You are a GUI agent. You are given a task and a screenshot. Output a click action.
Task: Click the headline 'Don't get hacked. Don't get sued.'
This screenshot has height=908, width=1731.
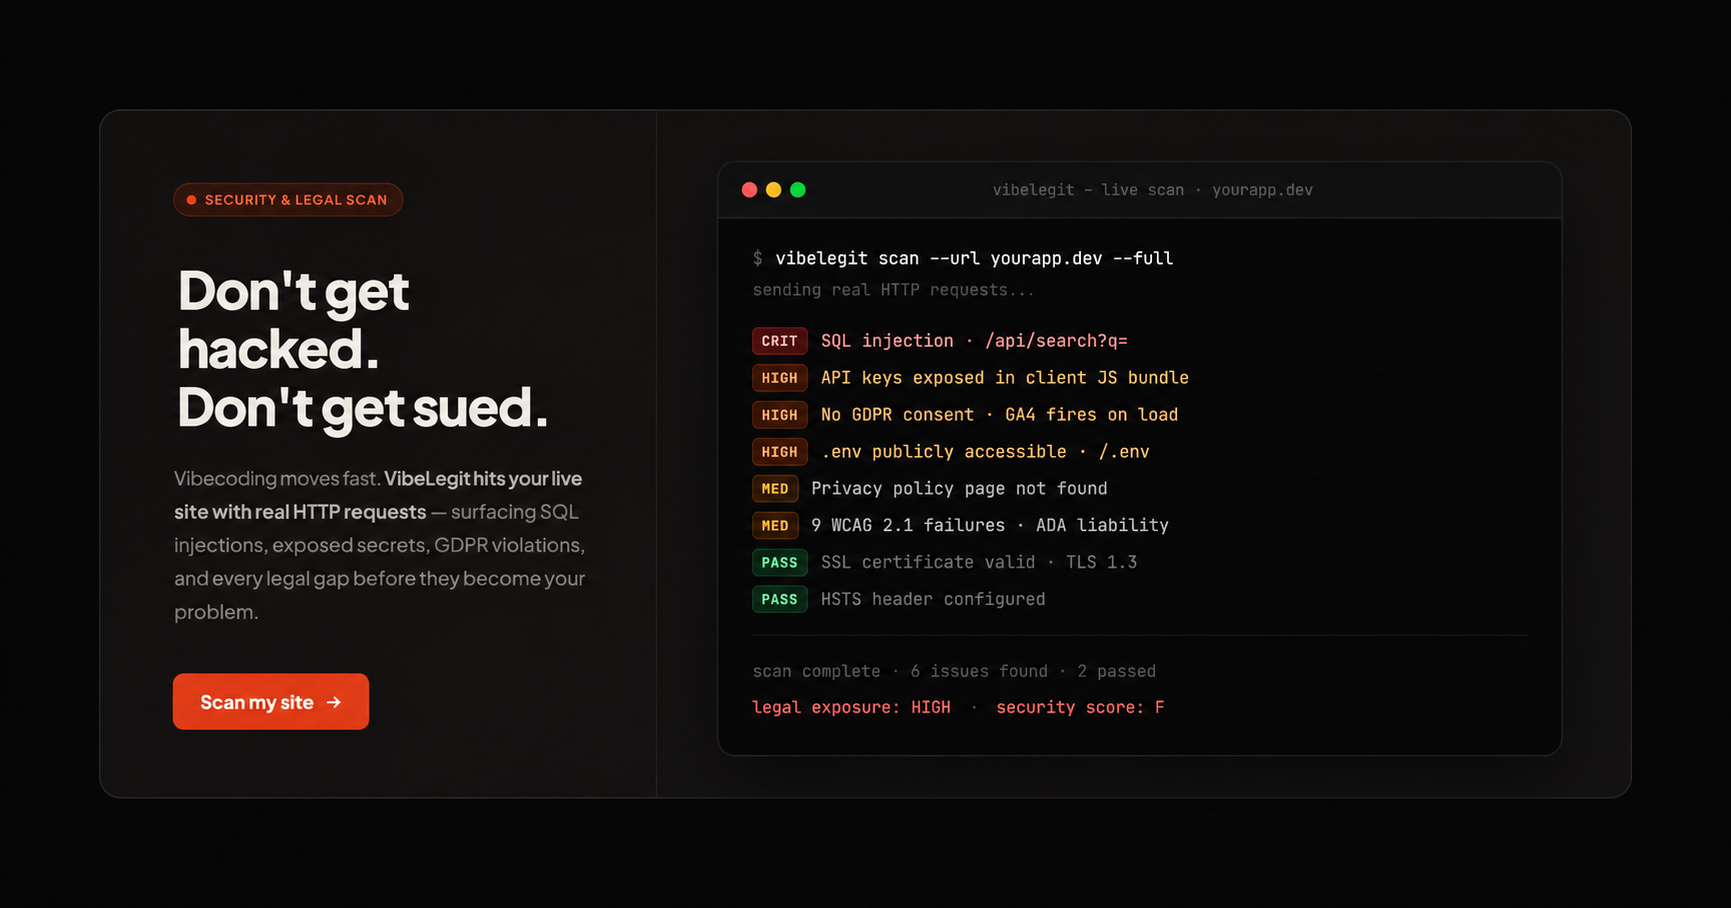363,349
